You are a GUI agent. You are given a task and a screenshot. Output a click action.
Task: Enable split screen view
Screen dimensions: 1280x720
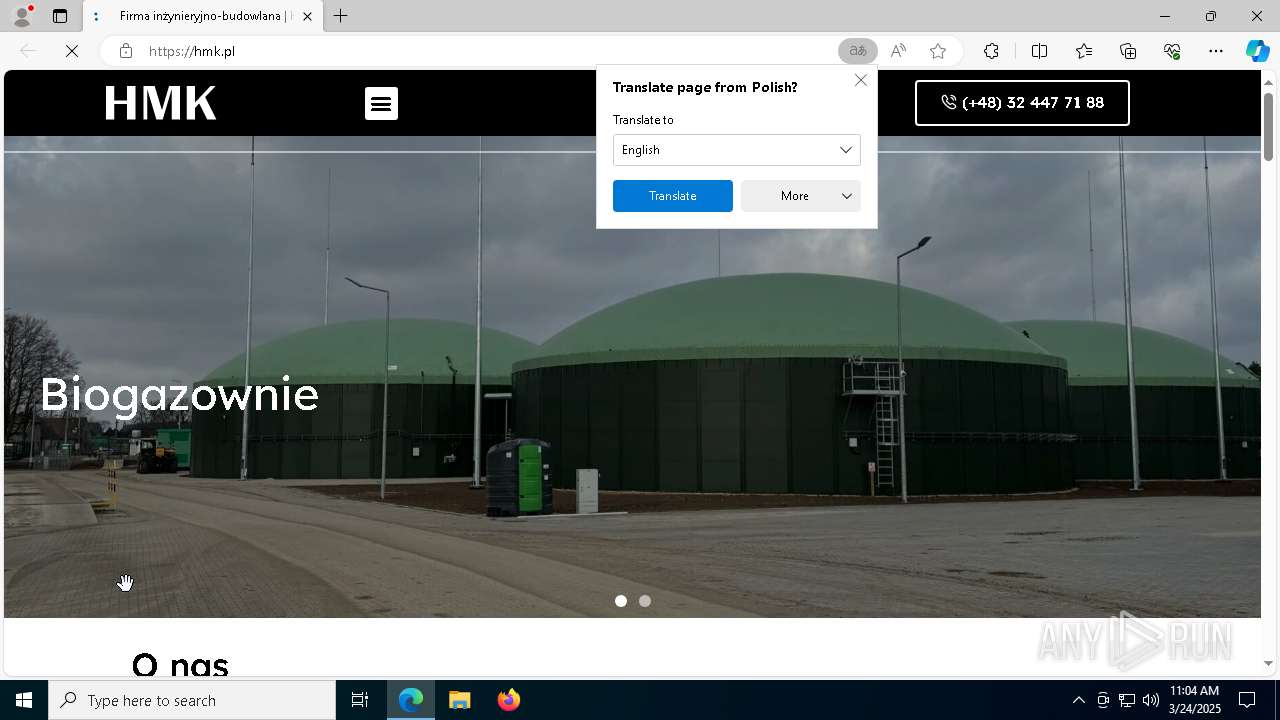click(1039, 51)
